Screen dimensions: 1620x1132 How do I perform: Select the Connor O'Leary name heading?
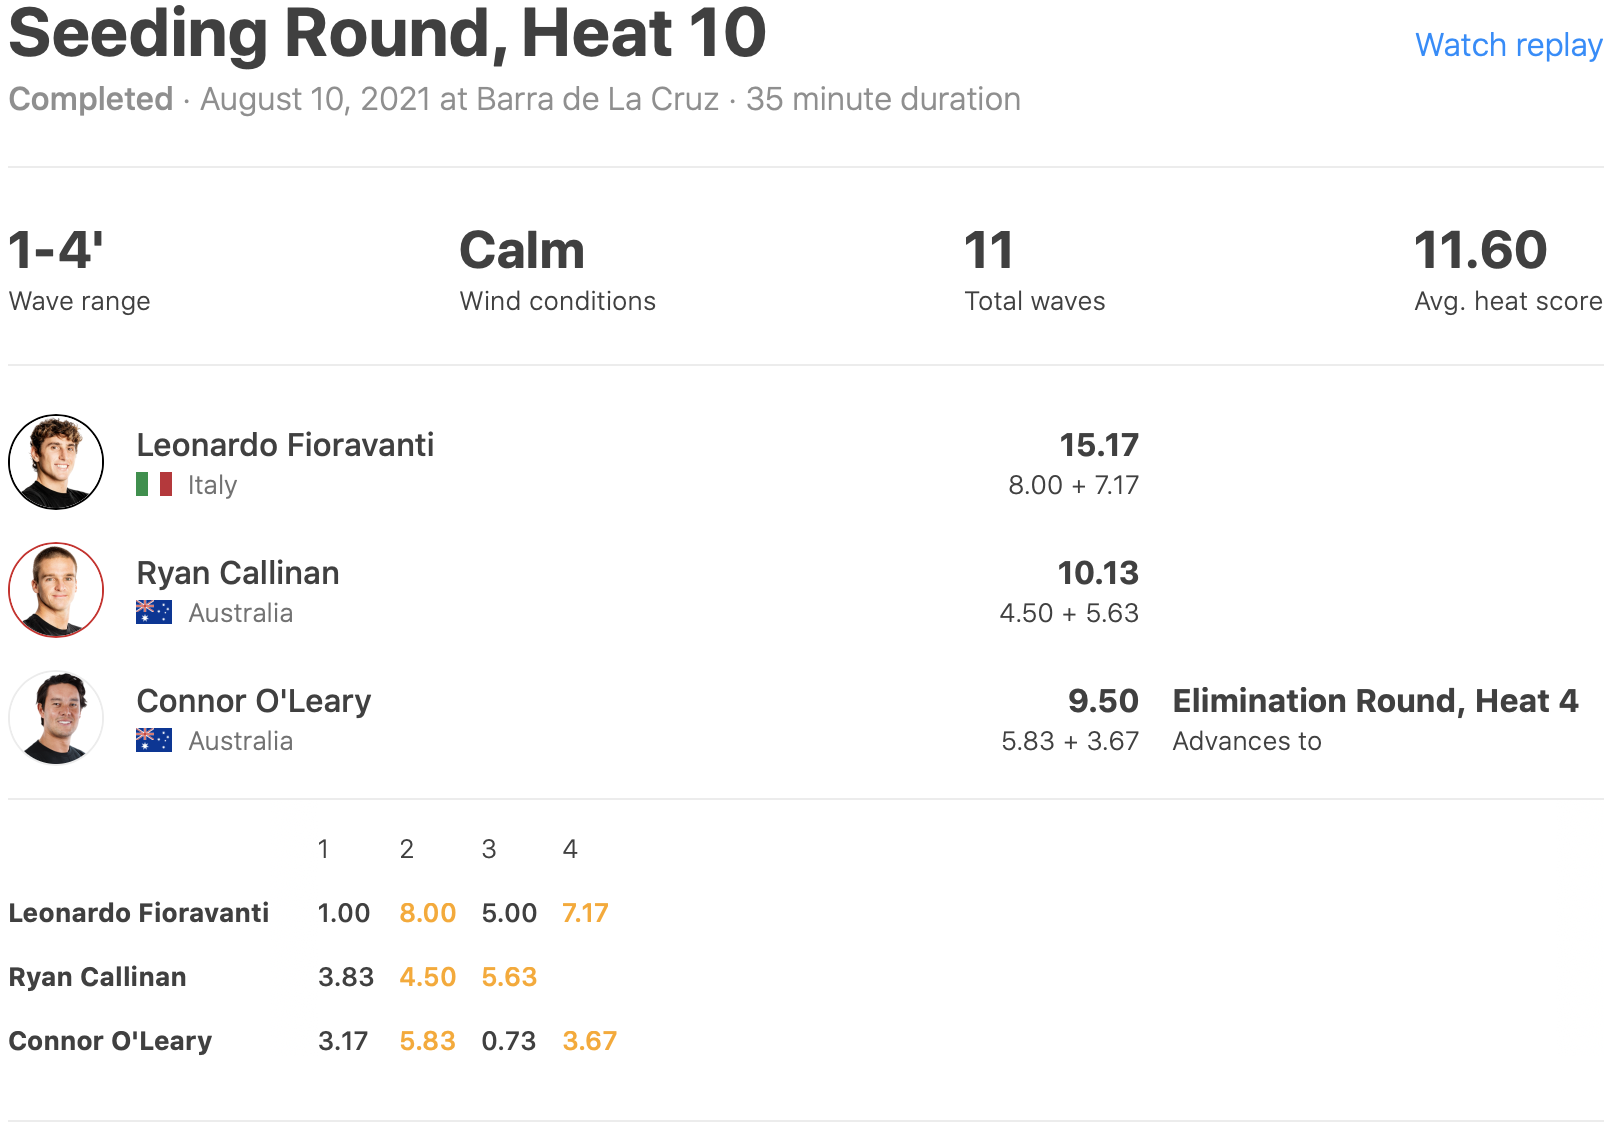point(254,701)
